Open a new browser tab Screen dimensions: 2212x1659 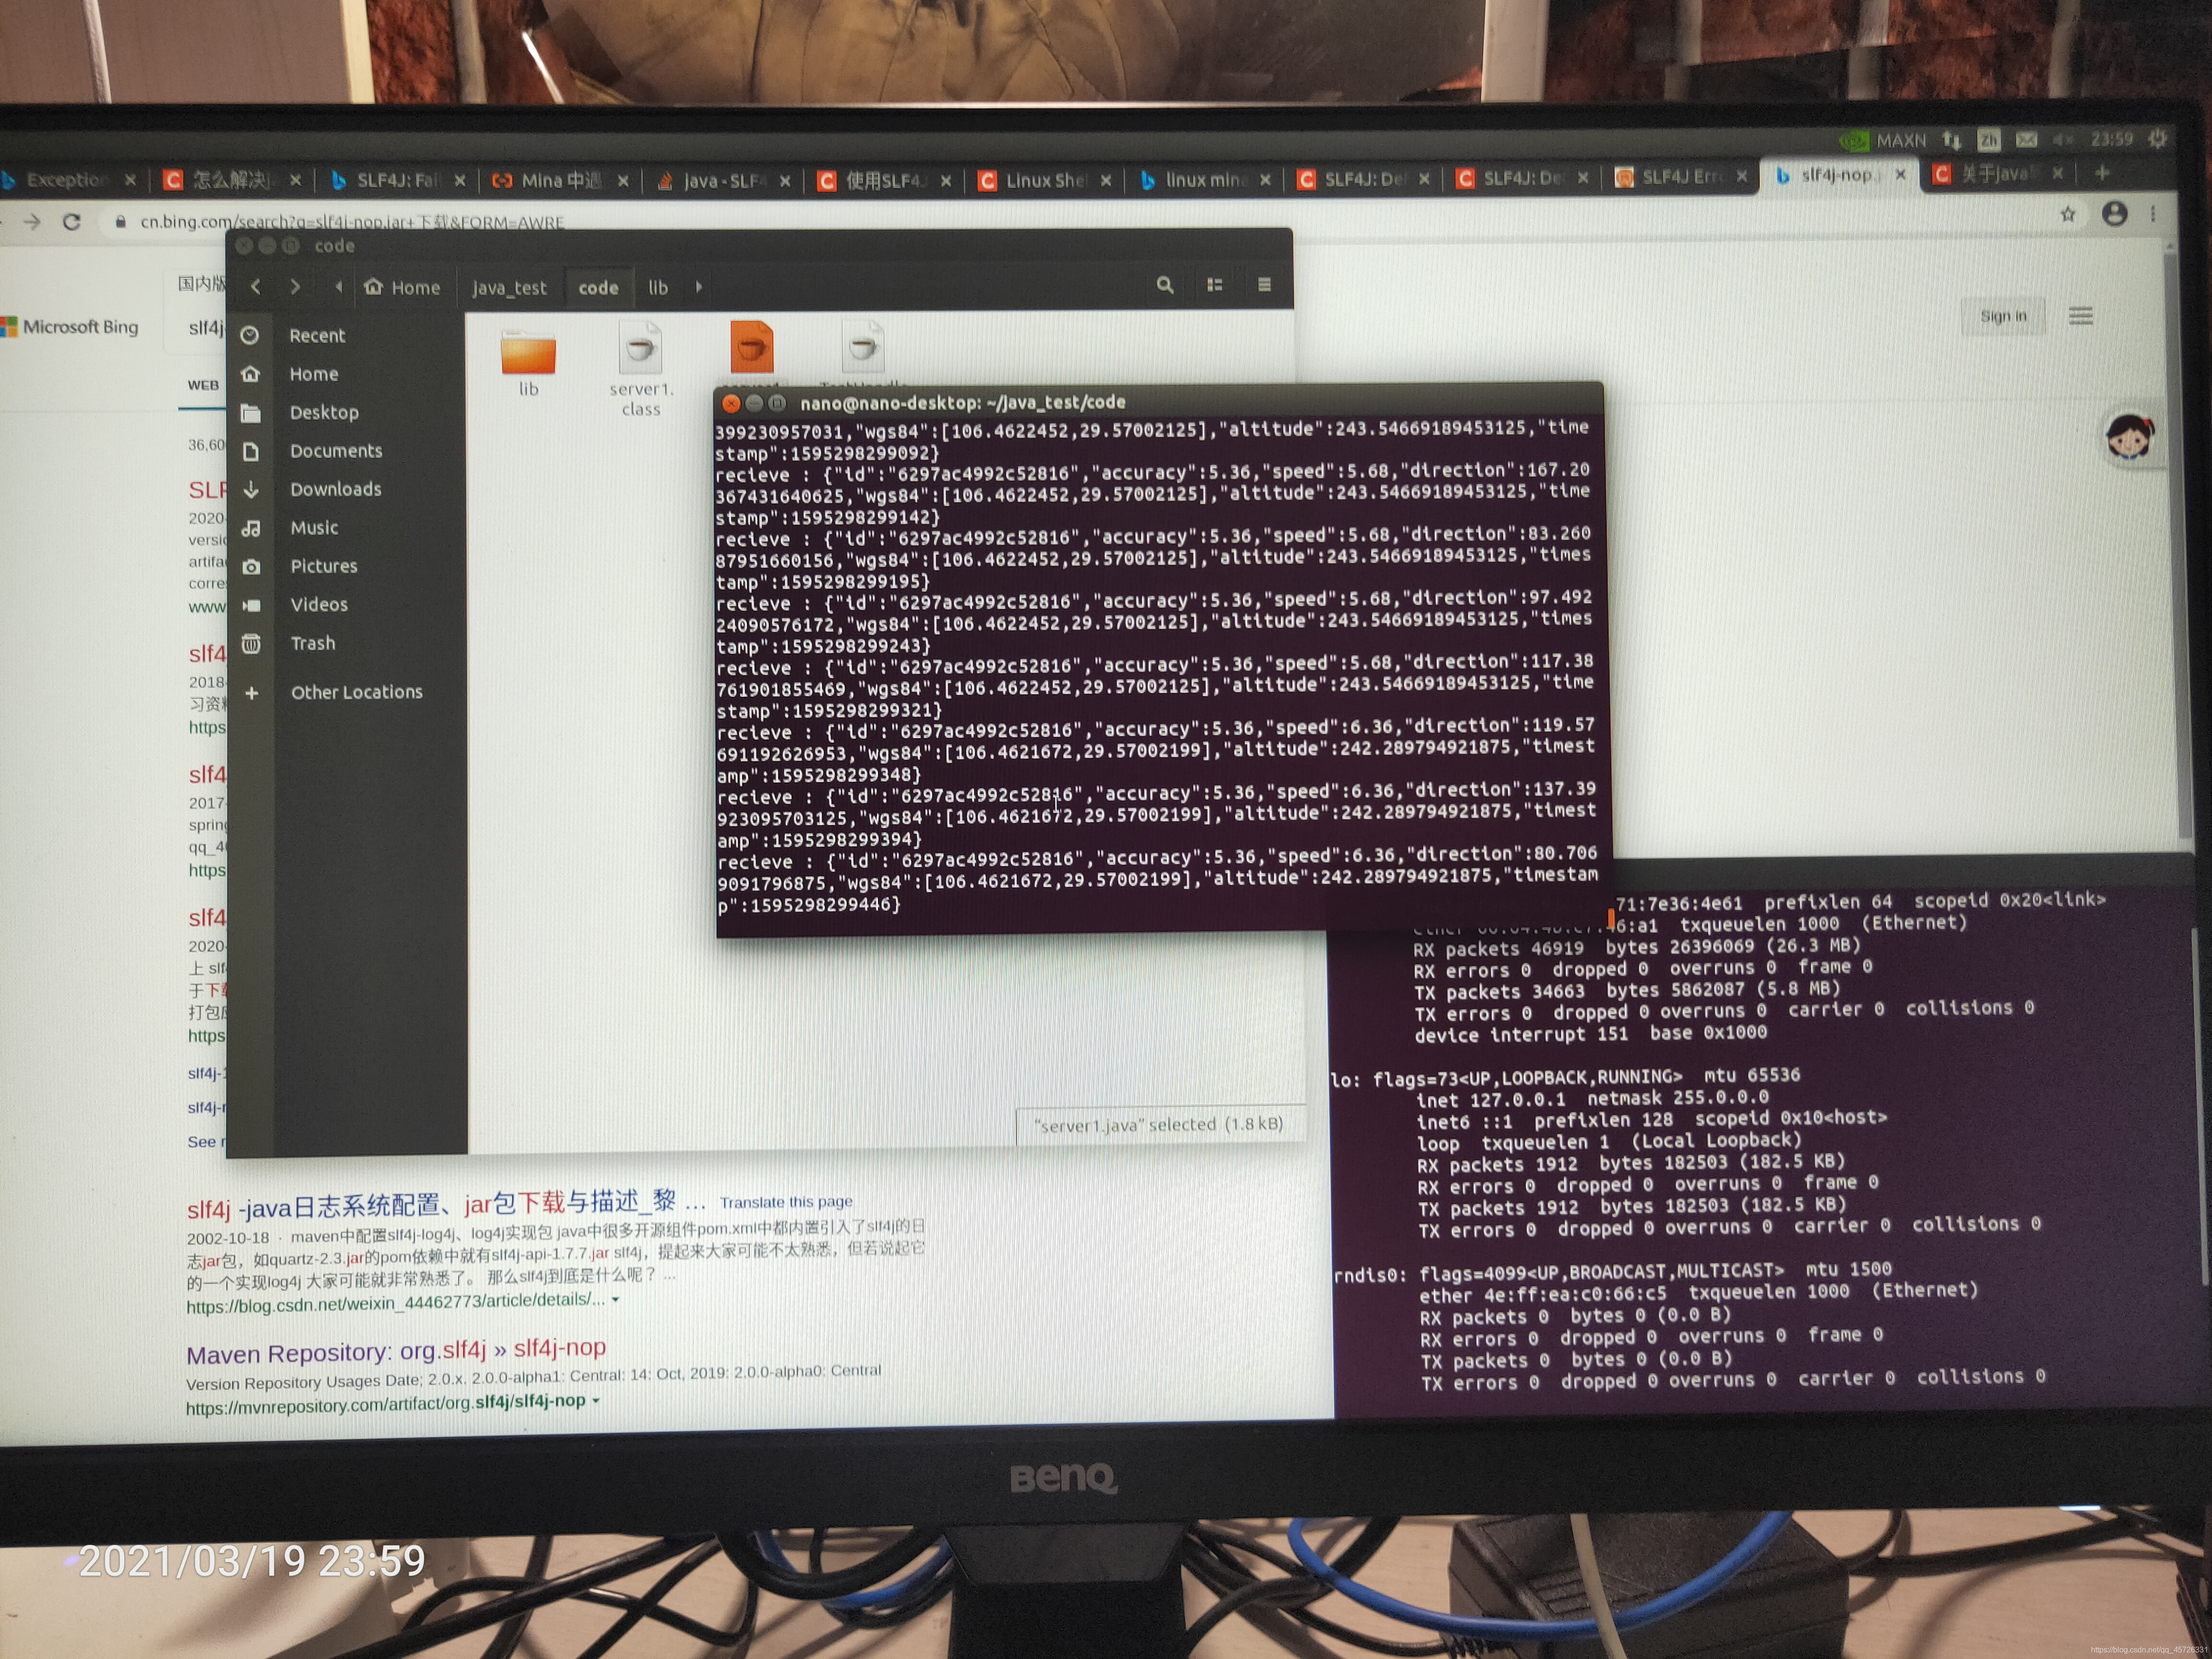(2102, 173)
